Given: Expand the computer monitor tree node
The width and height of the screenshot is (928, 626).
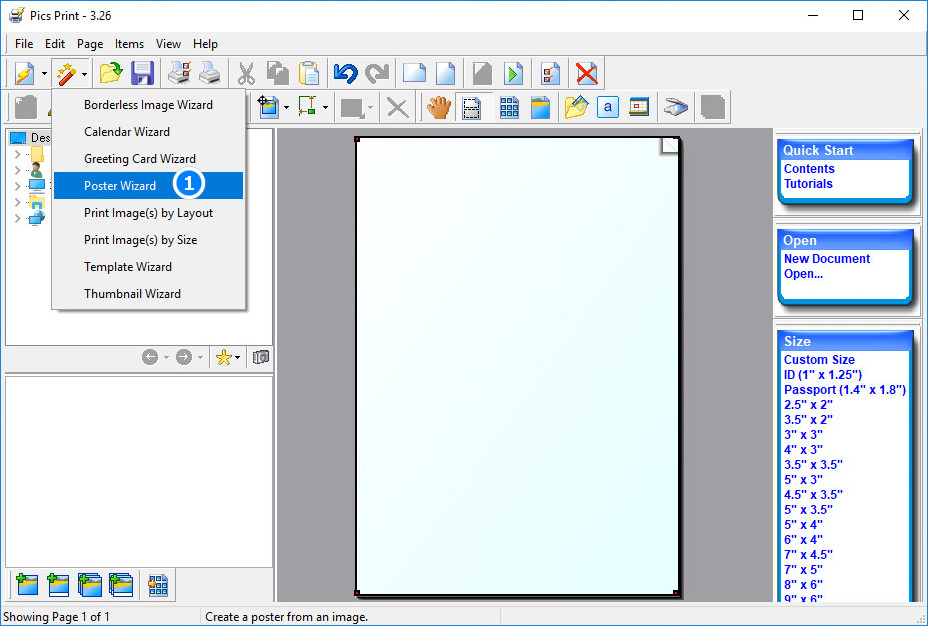Looking at the screenshot, I should coord(17,186).
